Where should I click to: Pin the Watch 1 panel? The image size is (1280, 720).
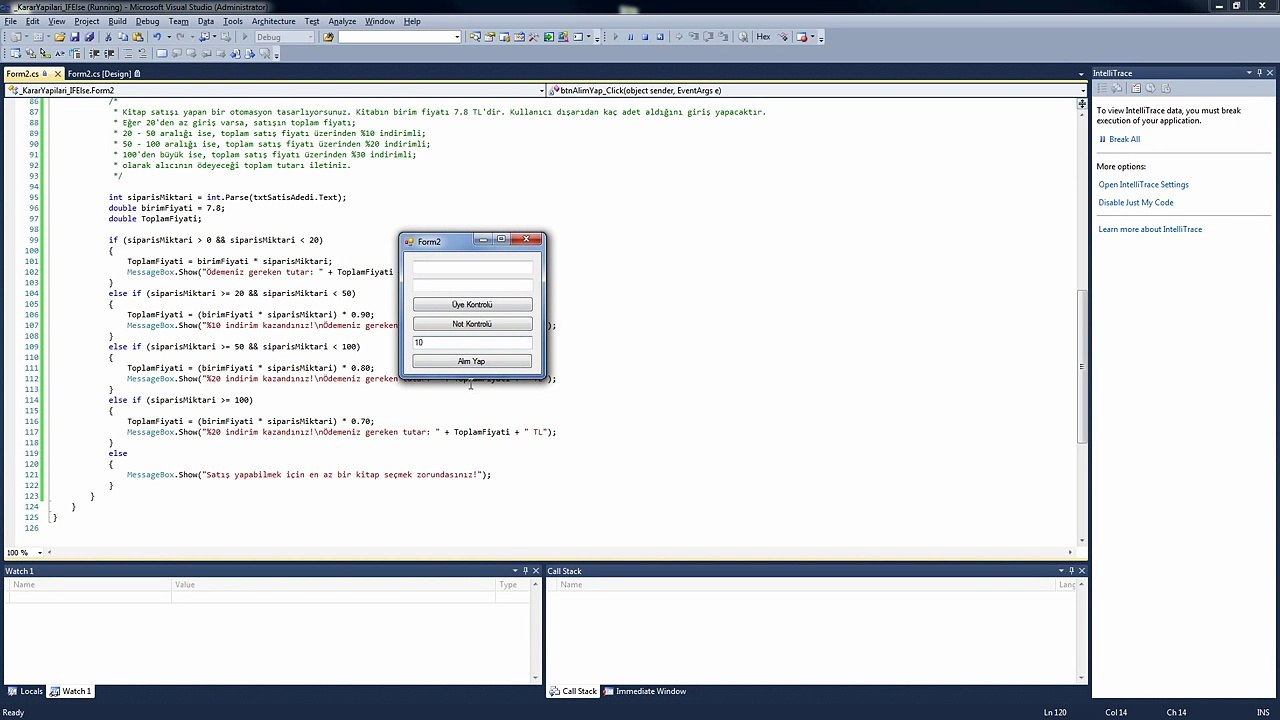coord(525,571)
